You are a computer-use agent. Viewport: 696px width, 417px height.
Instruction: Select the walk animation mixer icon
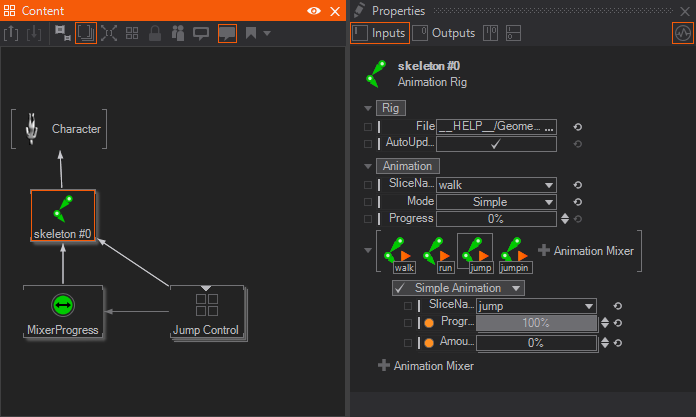(403, 254)
